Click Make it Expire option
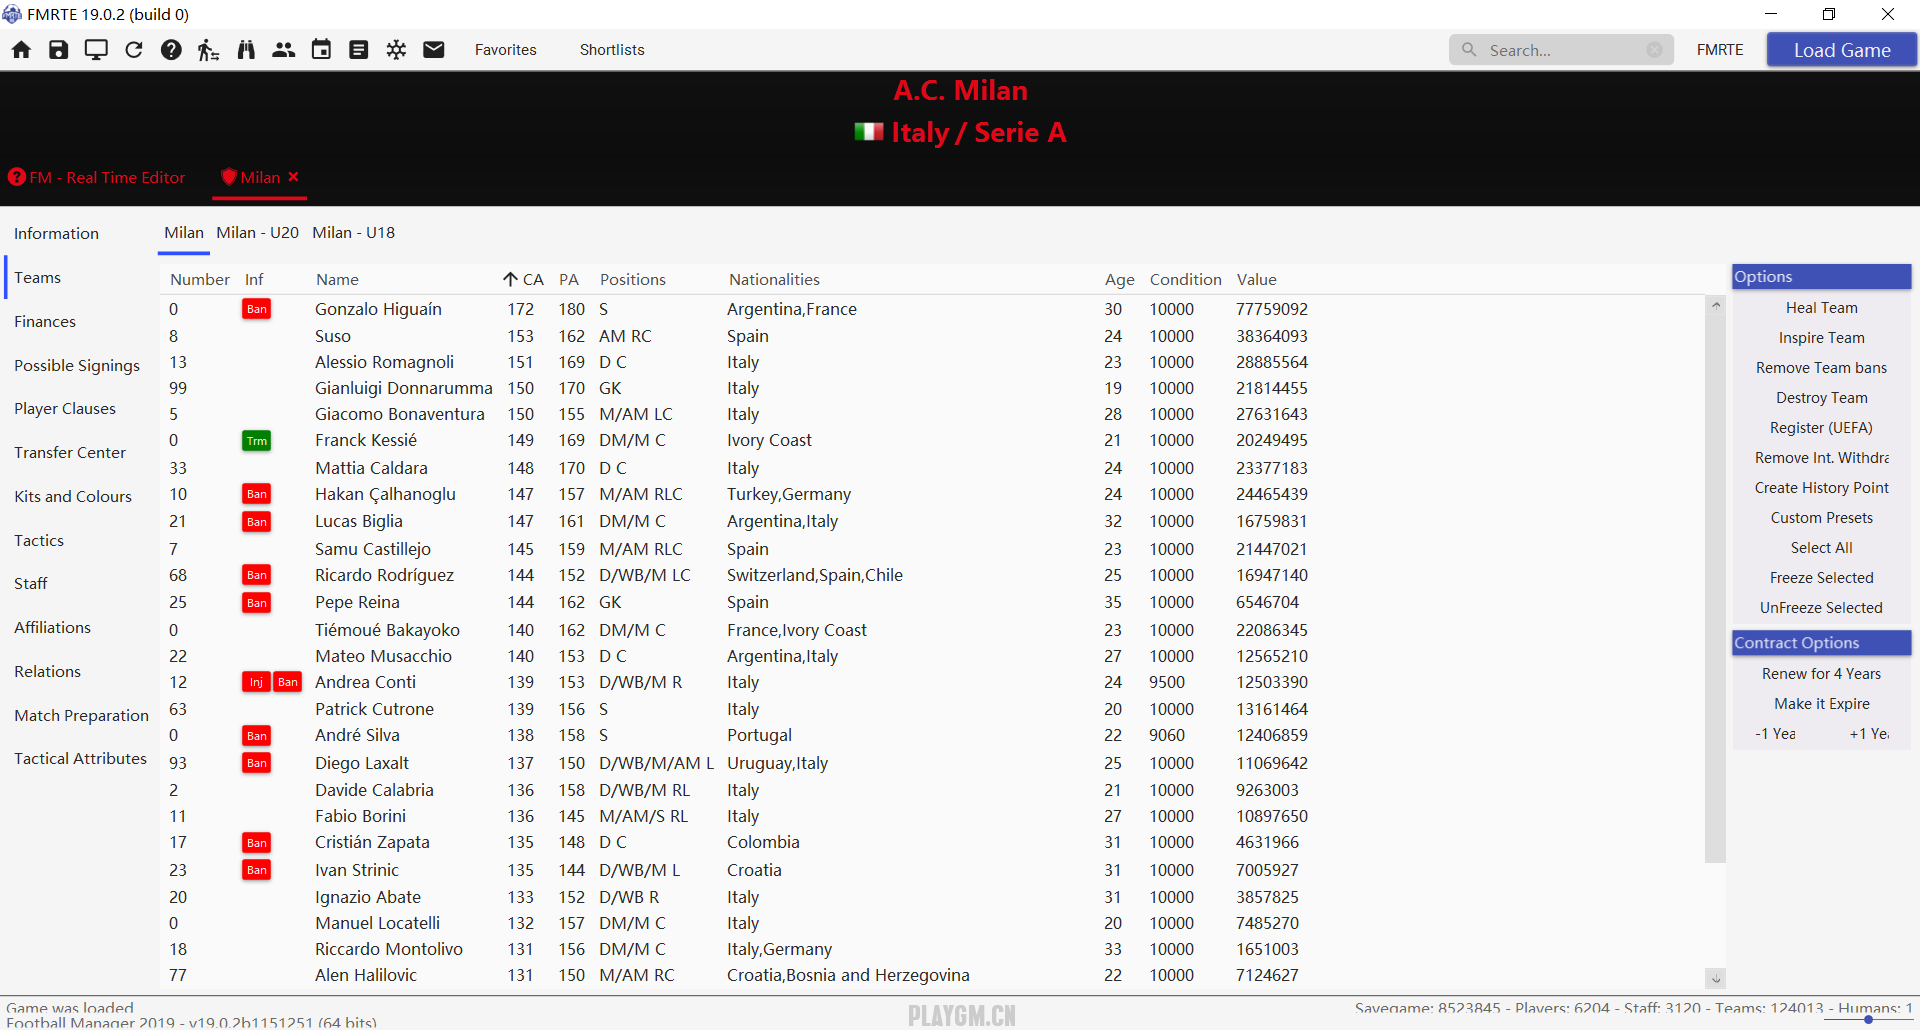 coord(1822,704)
